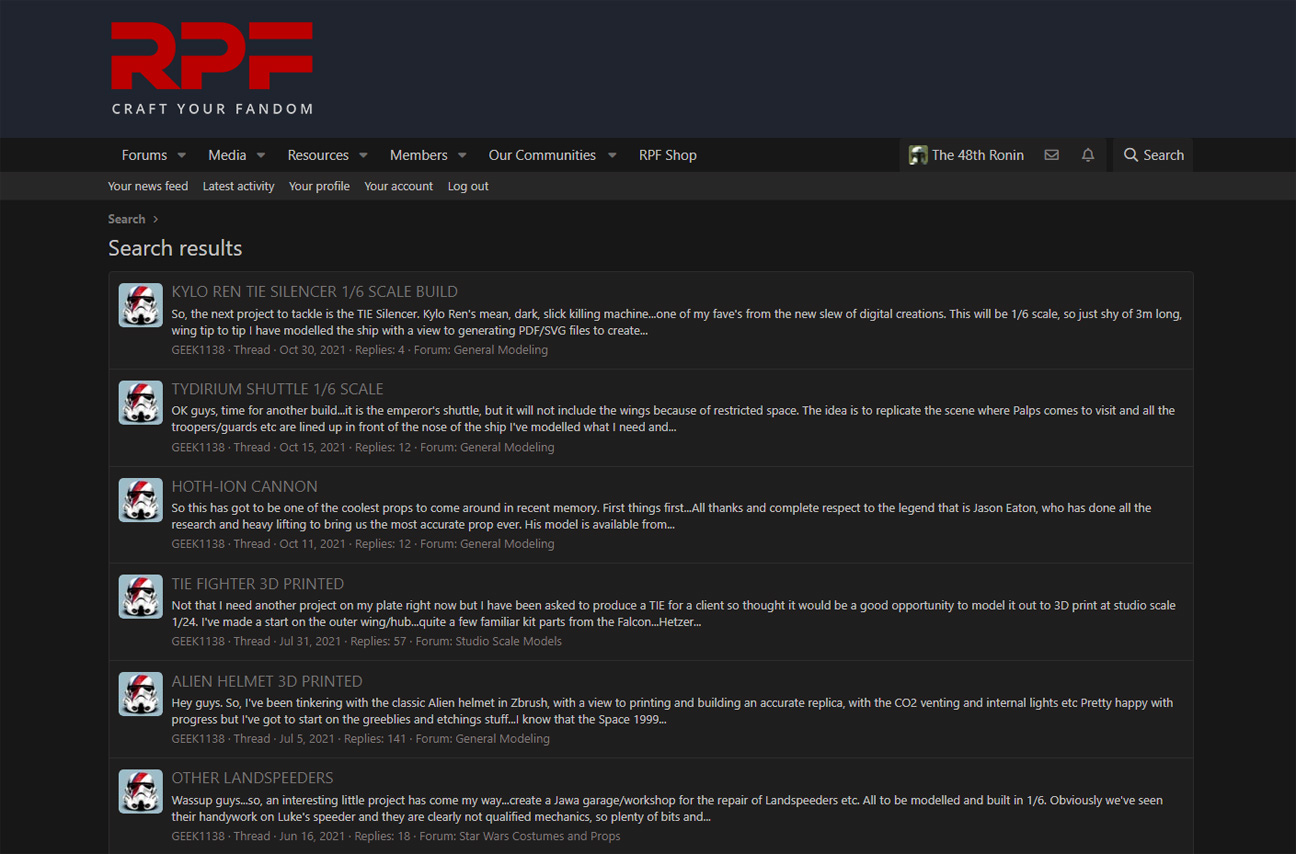Screen dimensions: 1296x854
Task: Open General Modeling forum link on Tydirium result
Action: click(x=507, y=447)
